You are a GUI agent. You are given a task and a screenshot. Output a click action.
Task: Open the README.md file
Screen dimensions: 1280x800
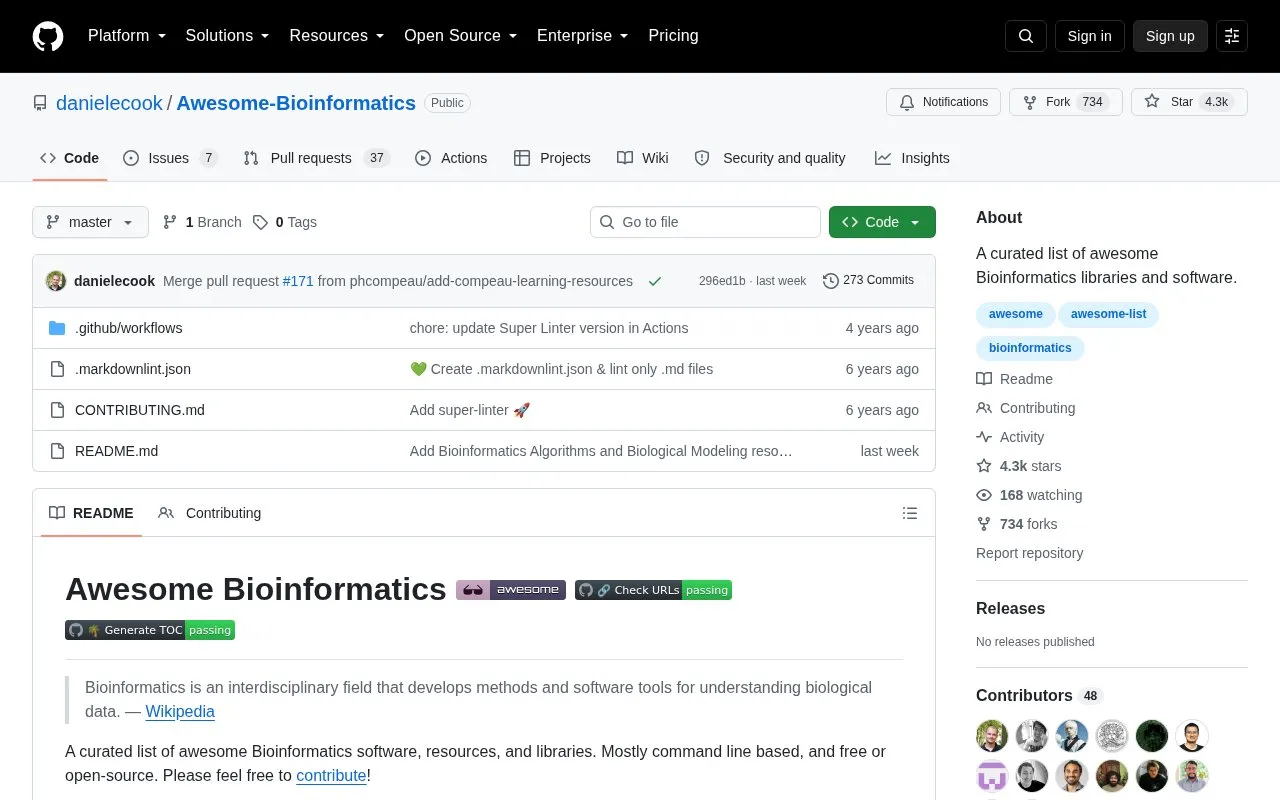(x=116, y=451)
